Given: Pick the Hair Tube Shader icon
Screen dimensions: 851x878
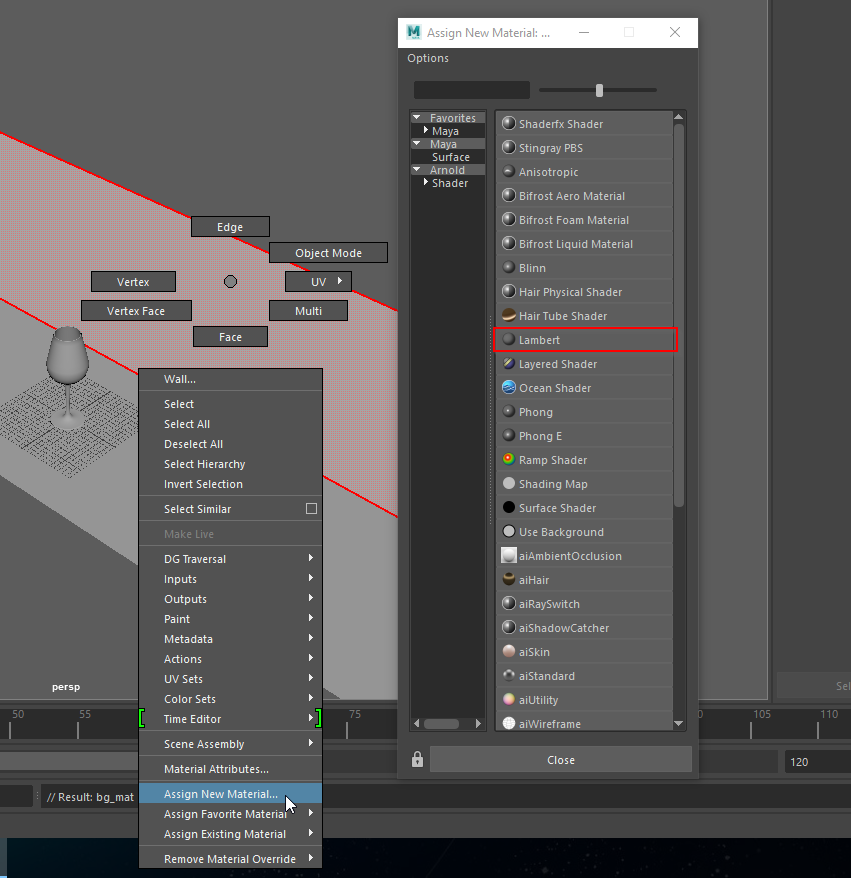Looking at the screenshot, I should tap(508, 316).
